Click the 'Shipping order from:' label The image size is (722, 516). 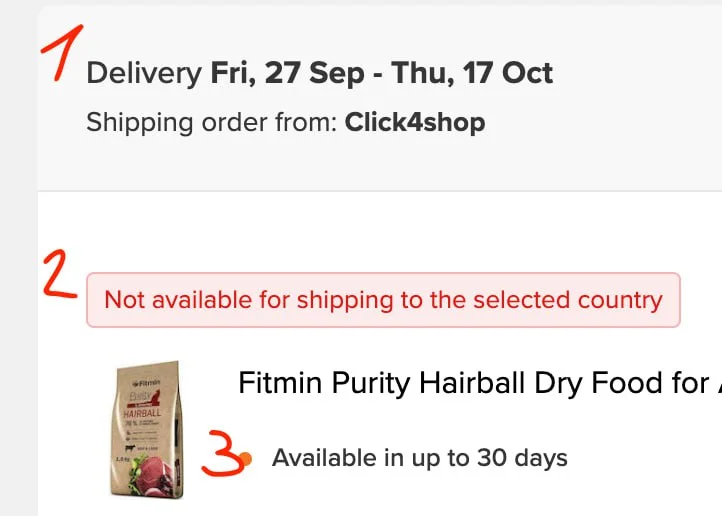210,123
